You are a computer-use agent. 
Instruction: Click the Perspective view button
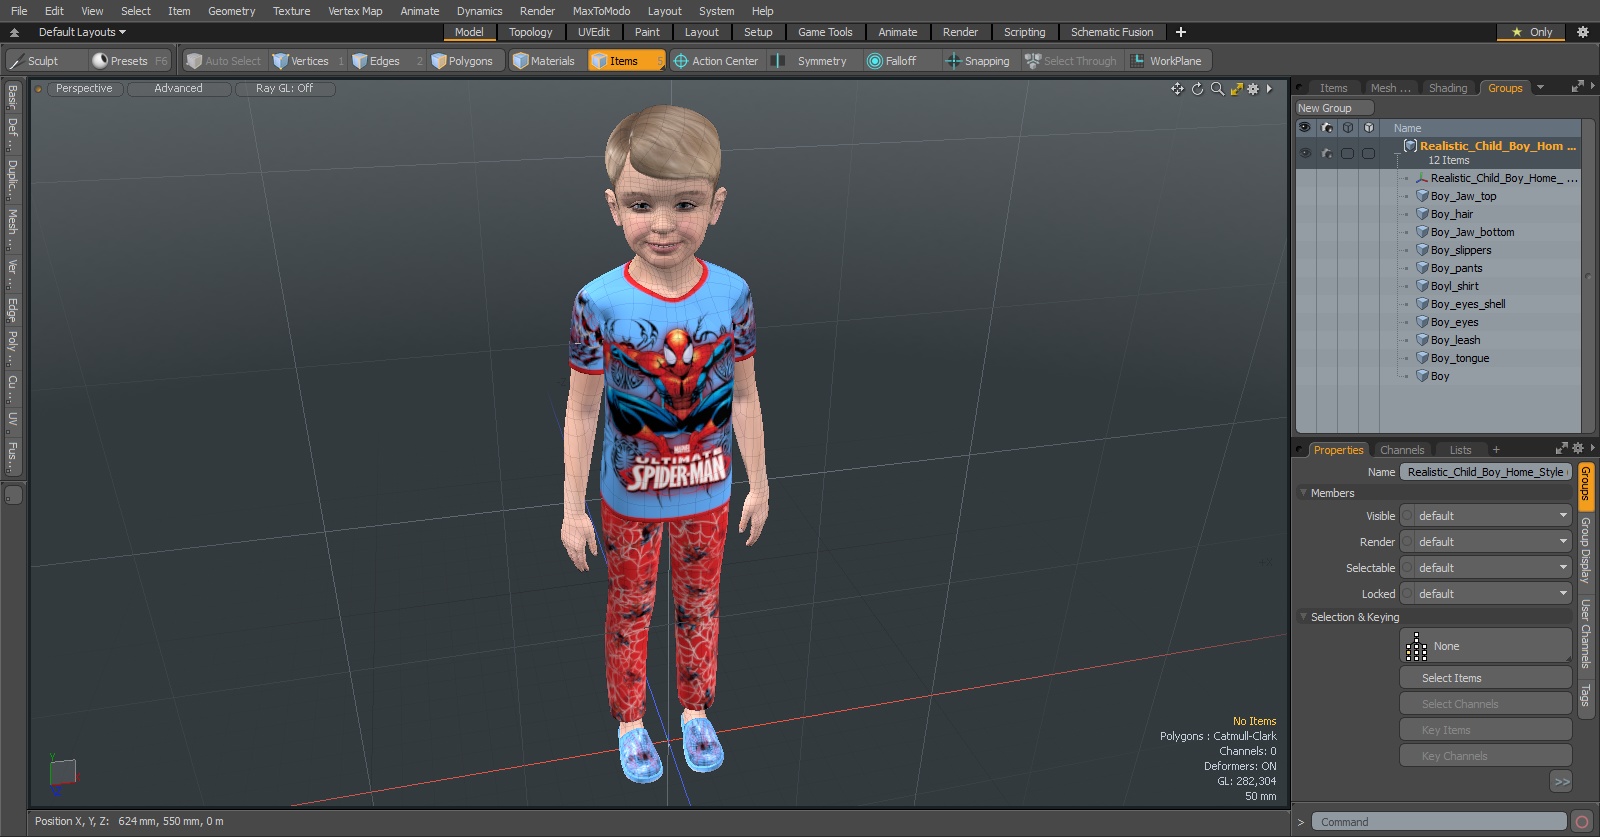tap(84, 88)
